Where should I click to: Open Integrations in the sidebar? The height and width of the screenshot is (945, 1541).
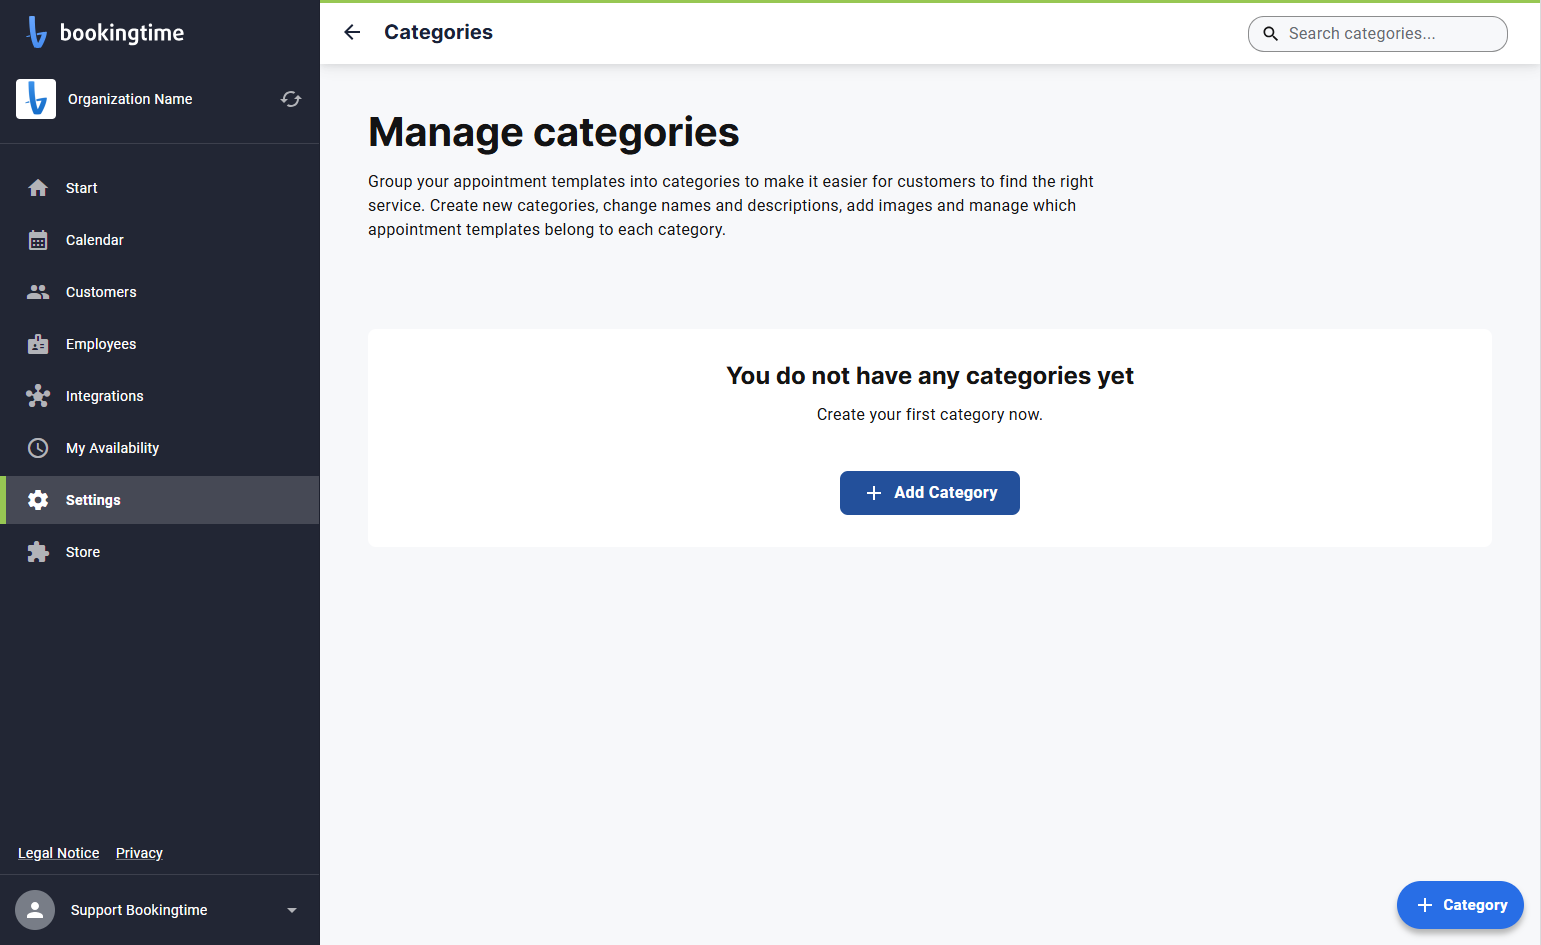click(x=160, y=396)
